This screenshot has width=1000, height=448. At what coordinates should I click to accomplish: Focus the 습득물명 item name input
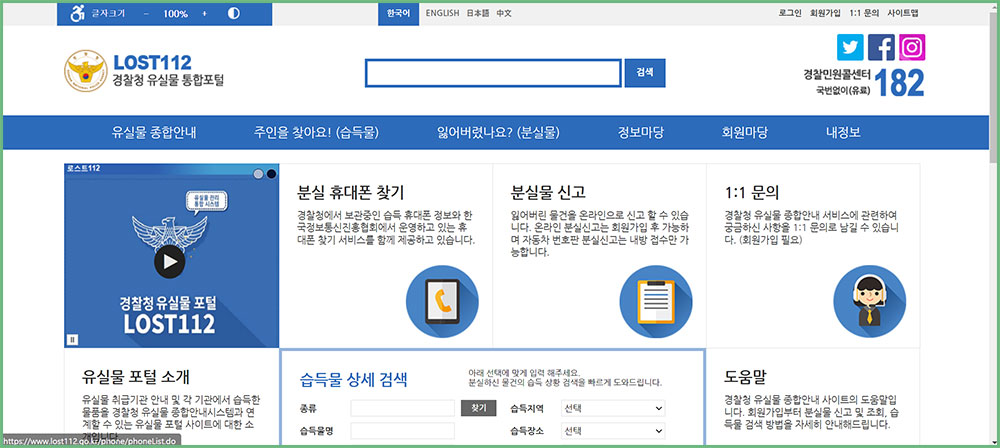click(402, 431)
